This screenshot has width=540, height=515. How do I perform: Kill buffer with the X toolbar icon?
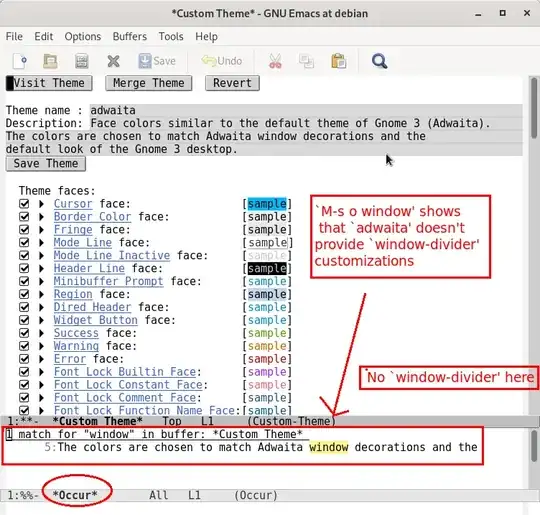113,61
